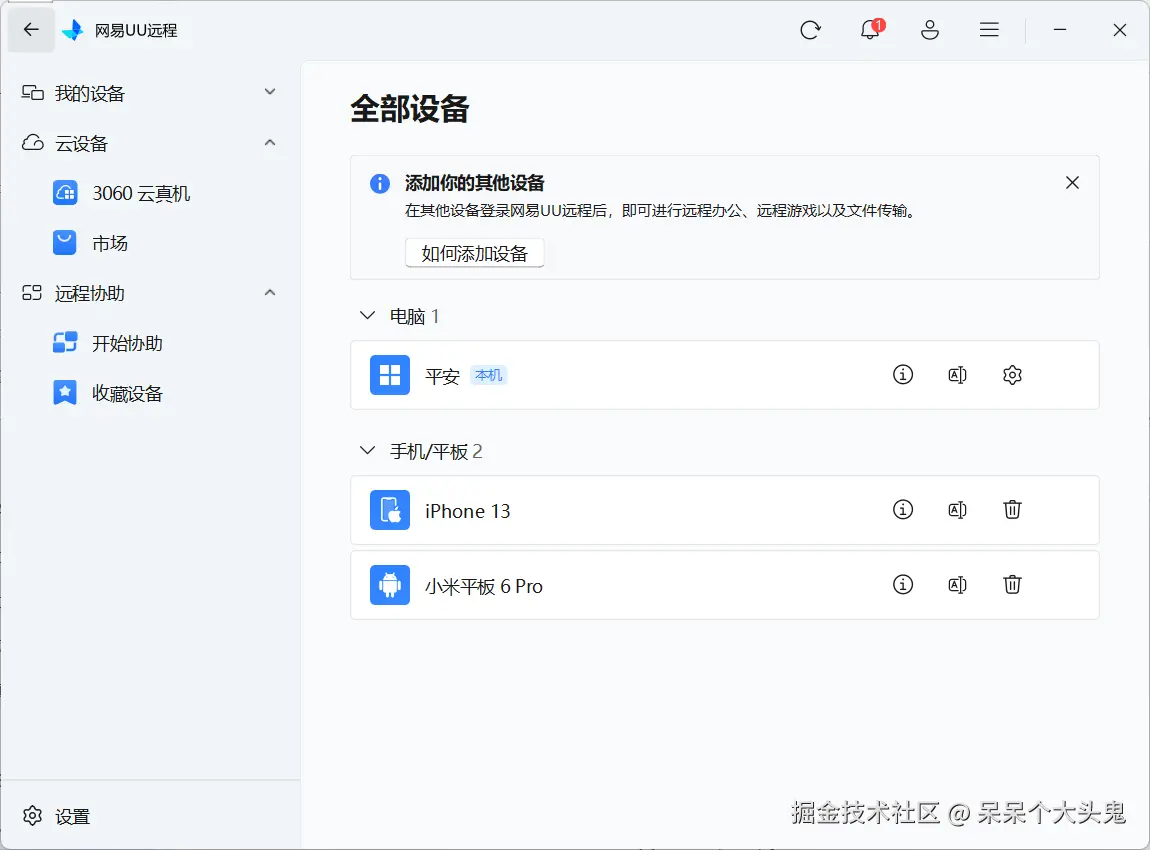Click the 设置 gear icon
The width and height of the screenshot is (1150, 850).
[x=32, y=816]
